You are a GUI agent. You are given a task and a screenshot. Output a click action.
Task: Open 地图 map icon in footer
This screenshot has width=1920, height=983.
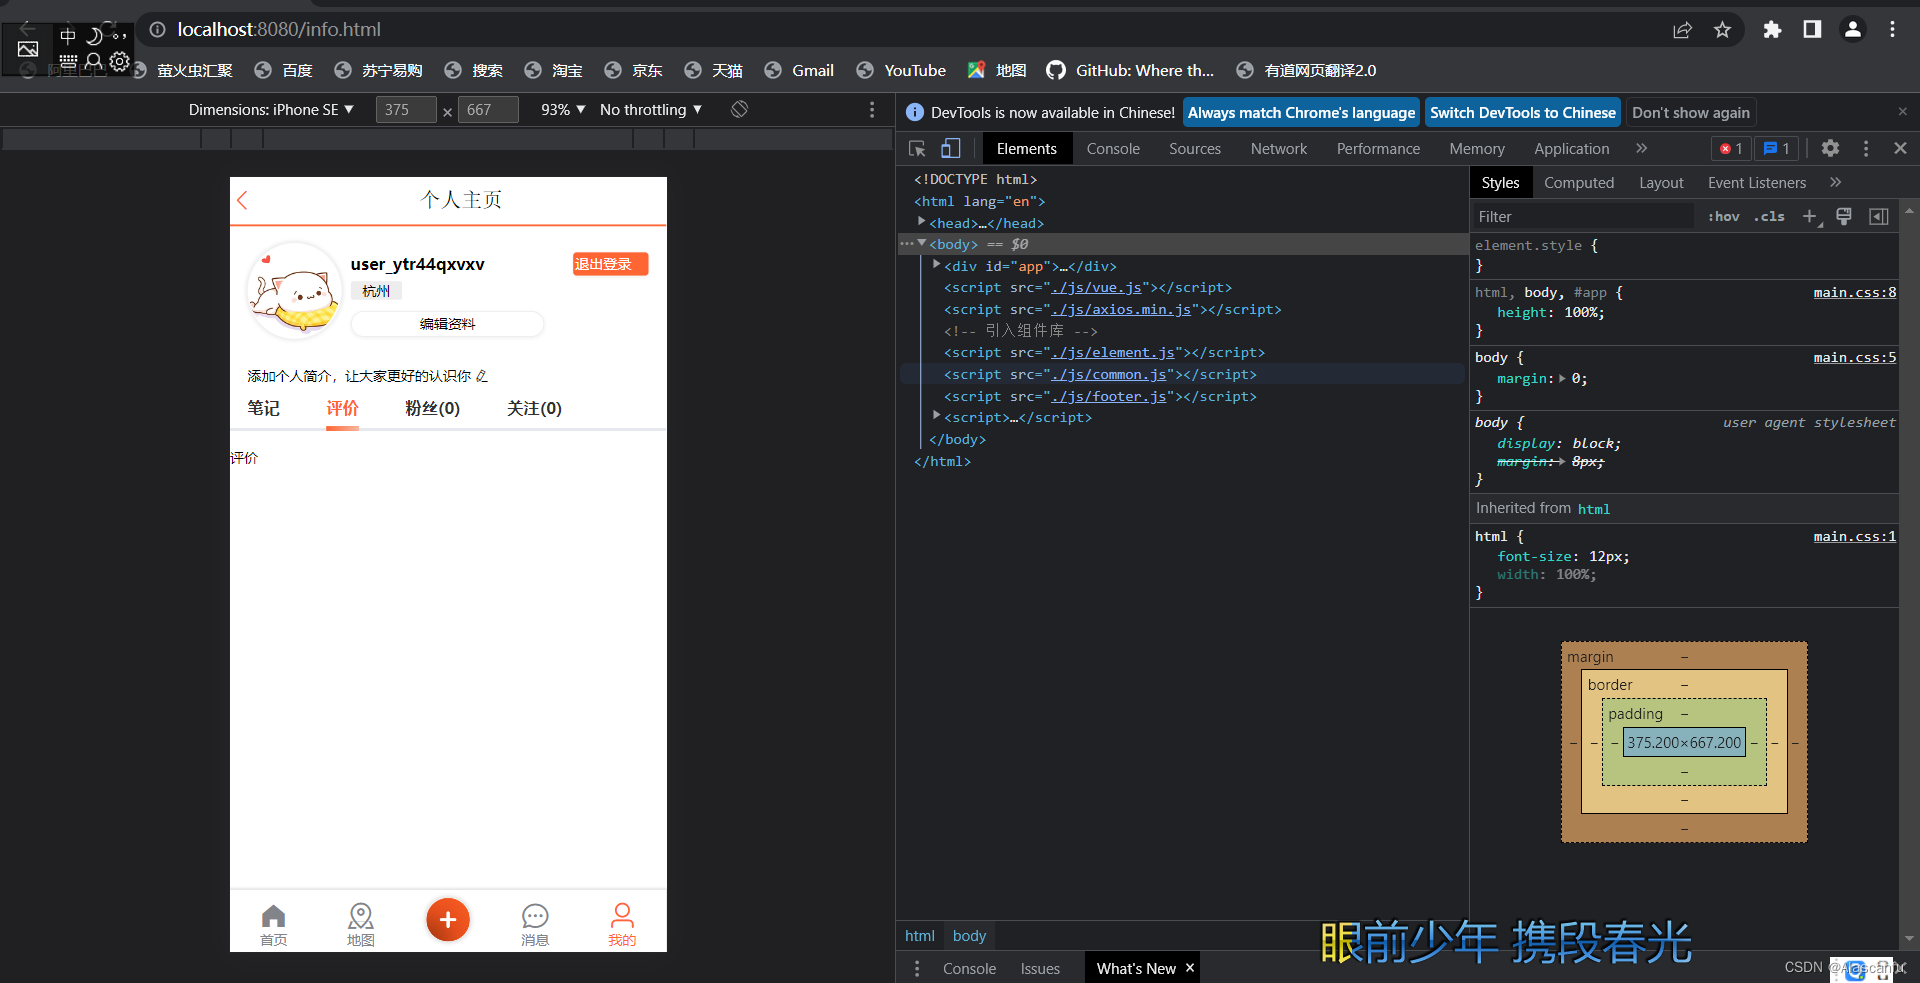click(x=361, y=925)
